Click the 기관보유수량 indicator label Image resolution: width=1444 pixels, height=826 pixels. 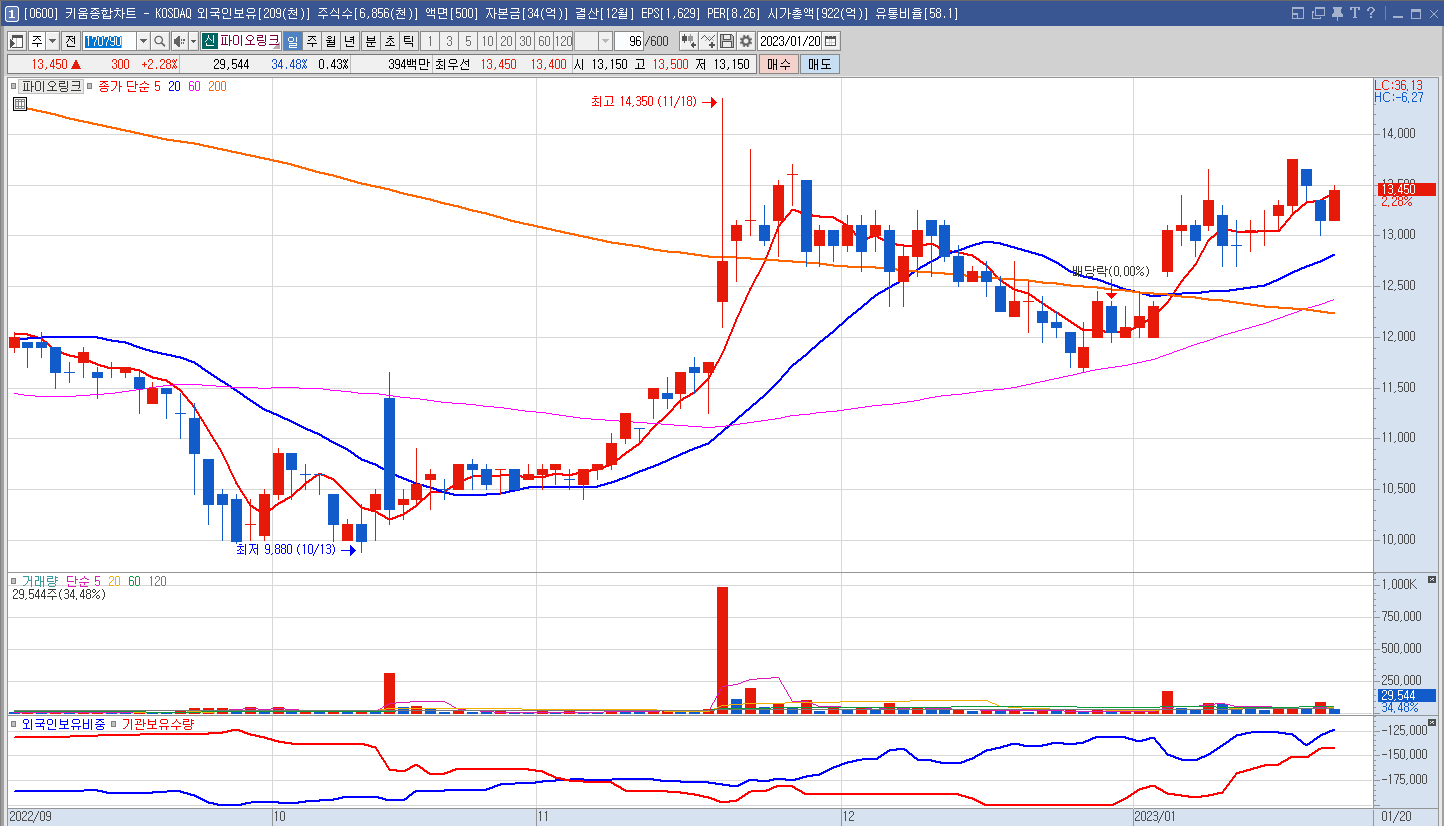[x=157, y=723]
